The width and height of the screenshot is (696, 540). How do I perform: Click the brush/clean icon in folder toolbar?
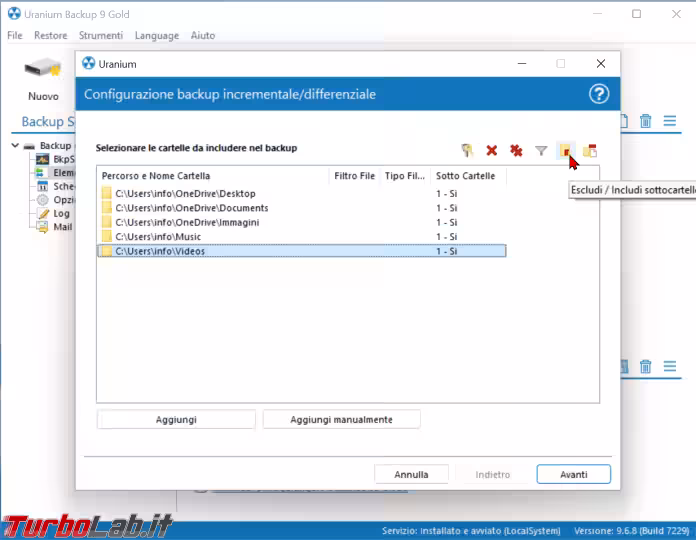click(467, 151)
